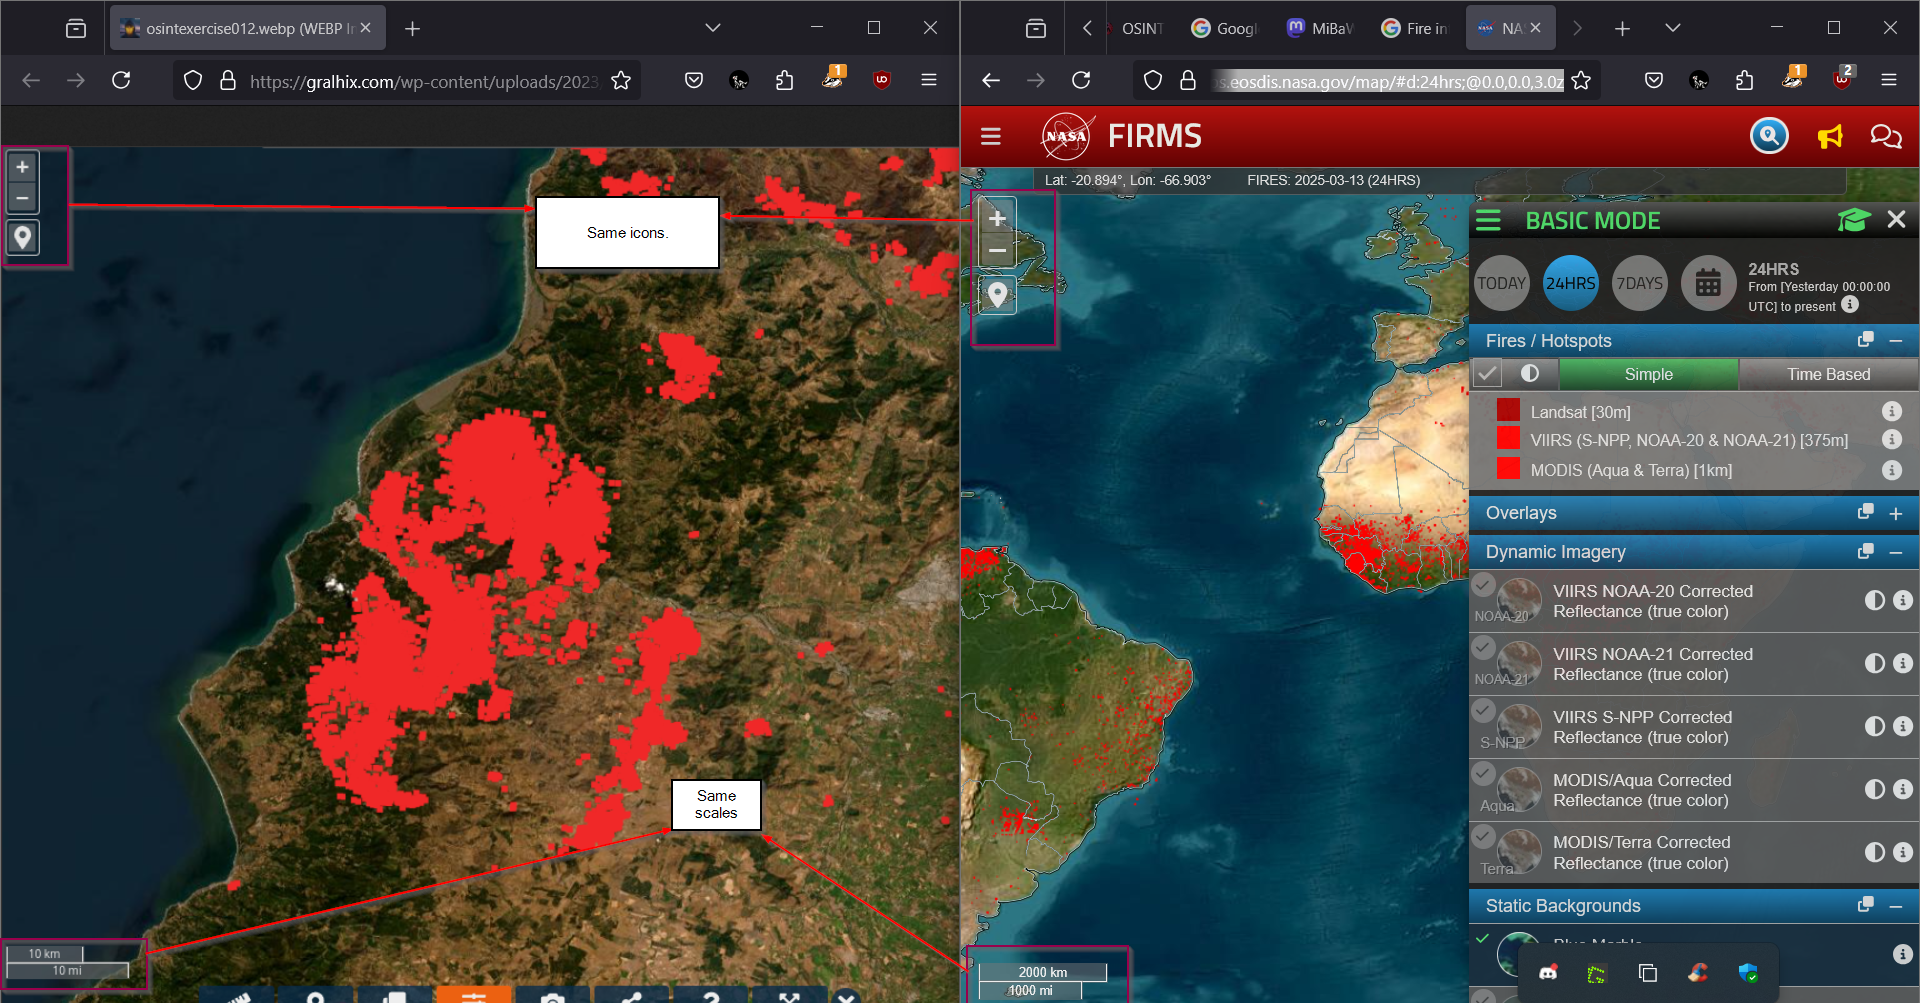Expand the Overlays section
1920x1003 pixels.
tap(1895, 513)
